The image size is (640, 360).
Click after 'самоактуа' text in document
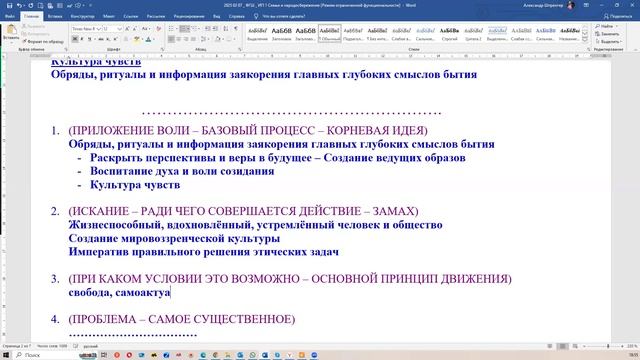pyautogui.click(x=170, y=293)
